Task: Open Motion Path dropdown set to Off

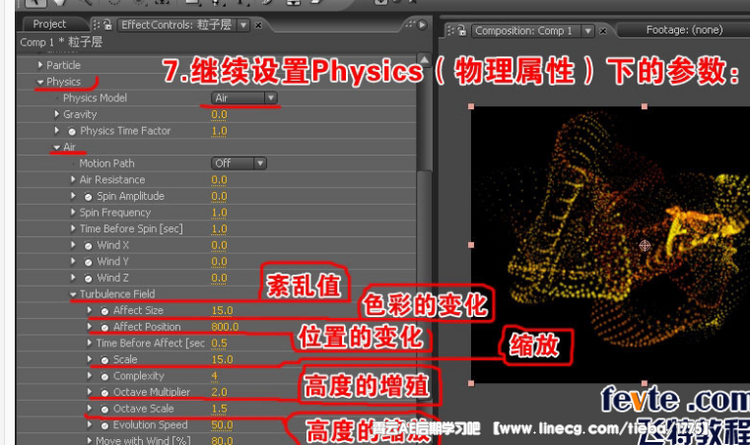Action: (x=239, y=163)
